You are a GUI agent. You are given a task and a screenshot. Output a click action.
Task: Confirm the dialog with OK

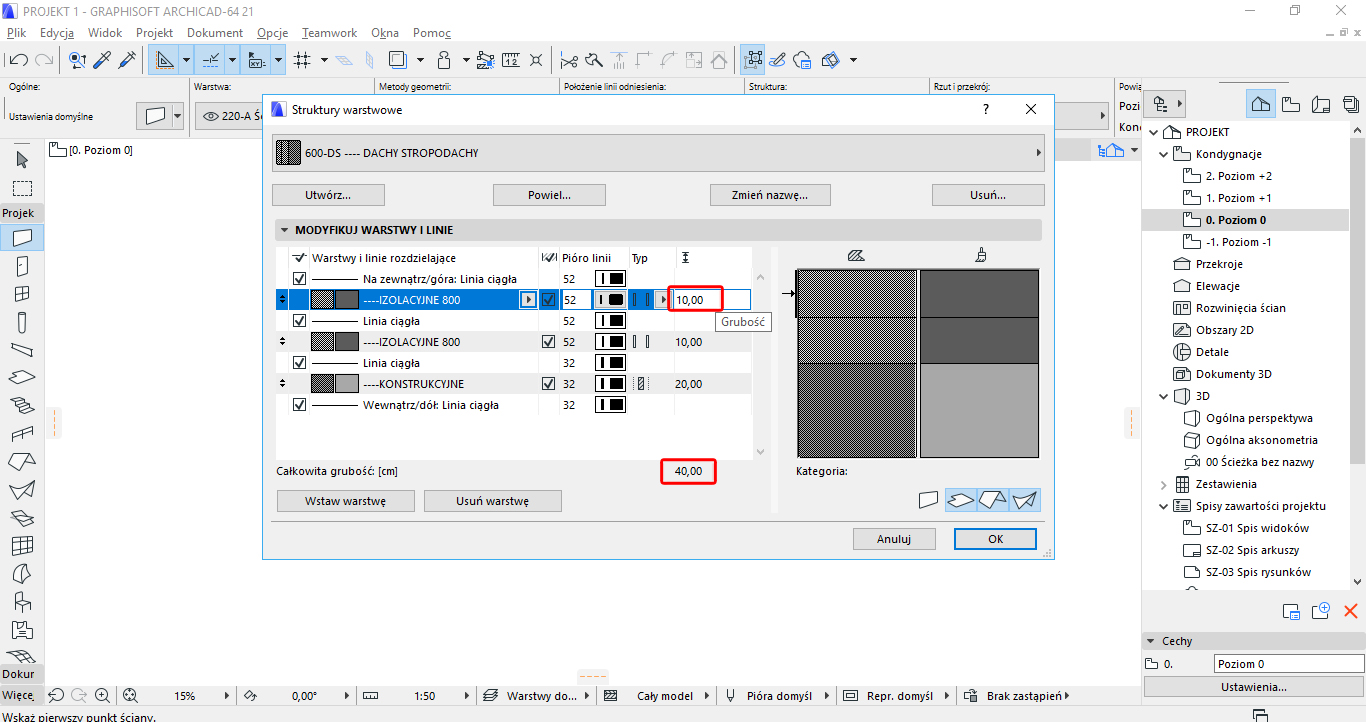coord(996,539)
